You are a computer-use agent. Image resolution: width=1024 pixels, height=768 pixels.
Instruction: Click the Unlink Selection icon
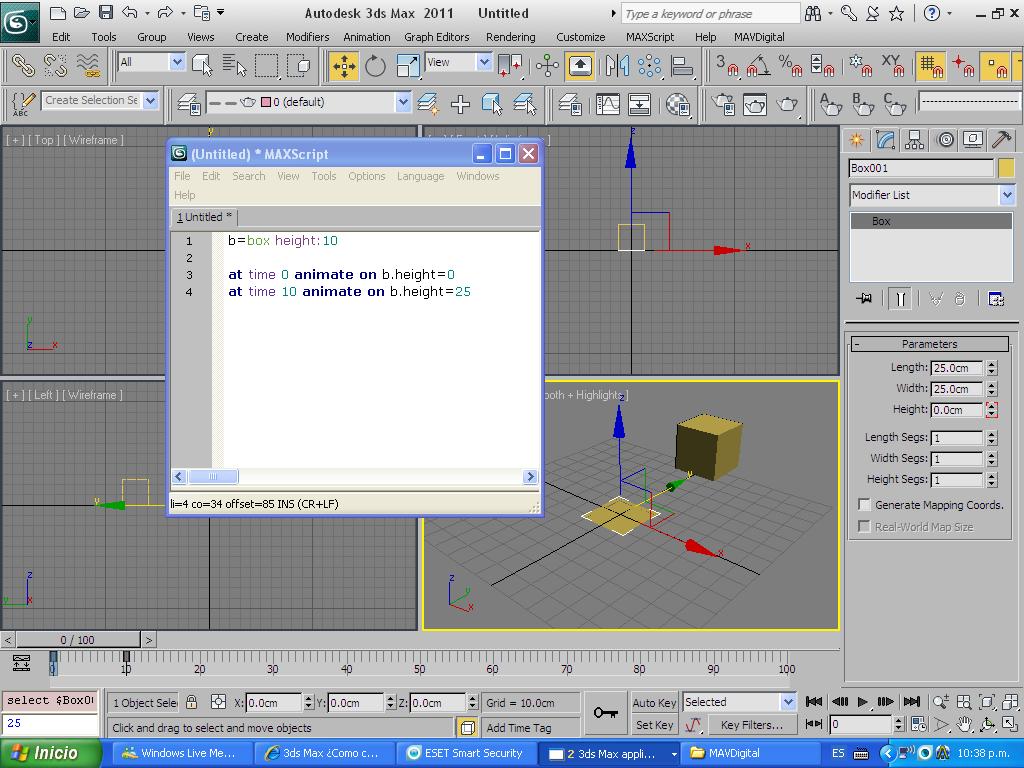coord(56,65)
